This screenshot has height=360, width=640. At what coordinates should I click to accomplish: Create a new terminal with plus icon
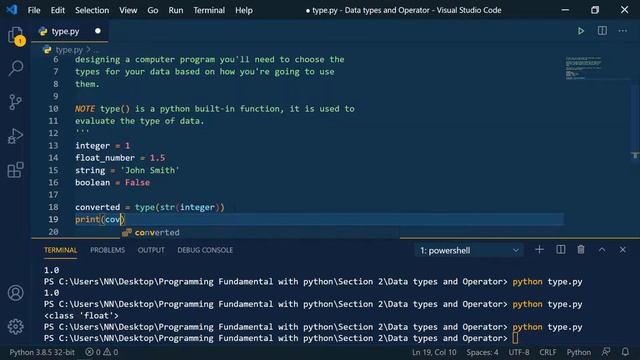click(539, 250)
